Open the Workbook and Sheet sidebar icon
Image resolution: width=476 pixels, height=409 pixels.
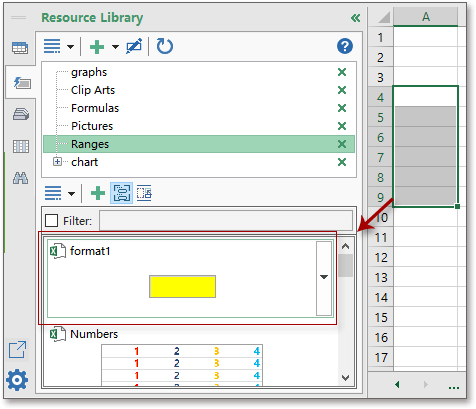tap(20, 48)
